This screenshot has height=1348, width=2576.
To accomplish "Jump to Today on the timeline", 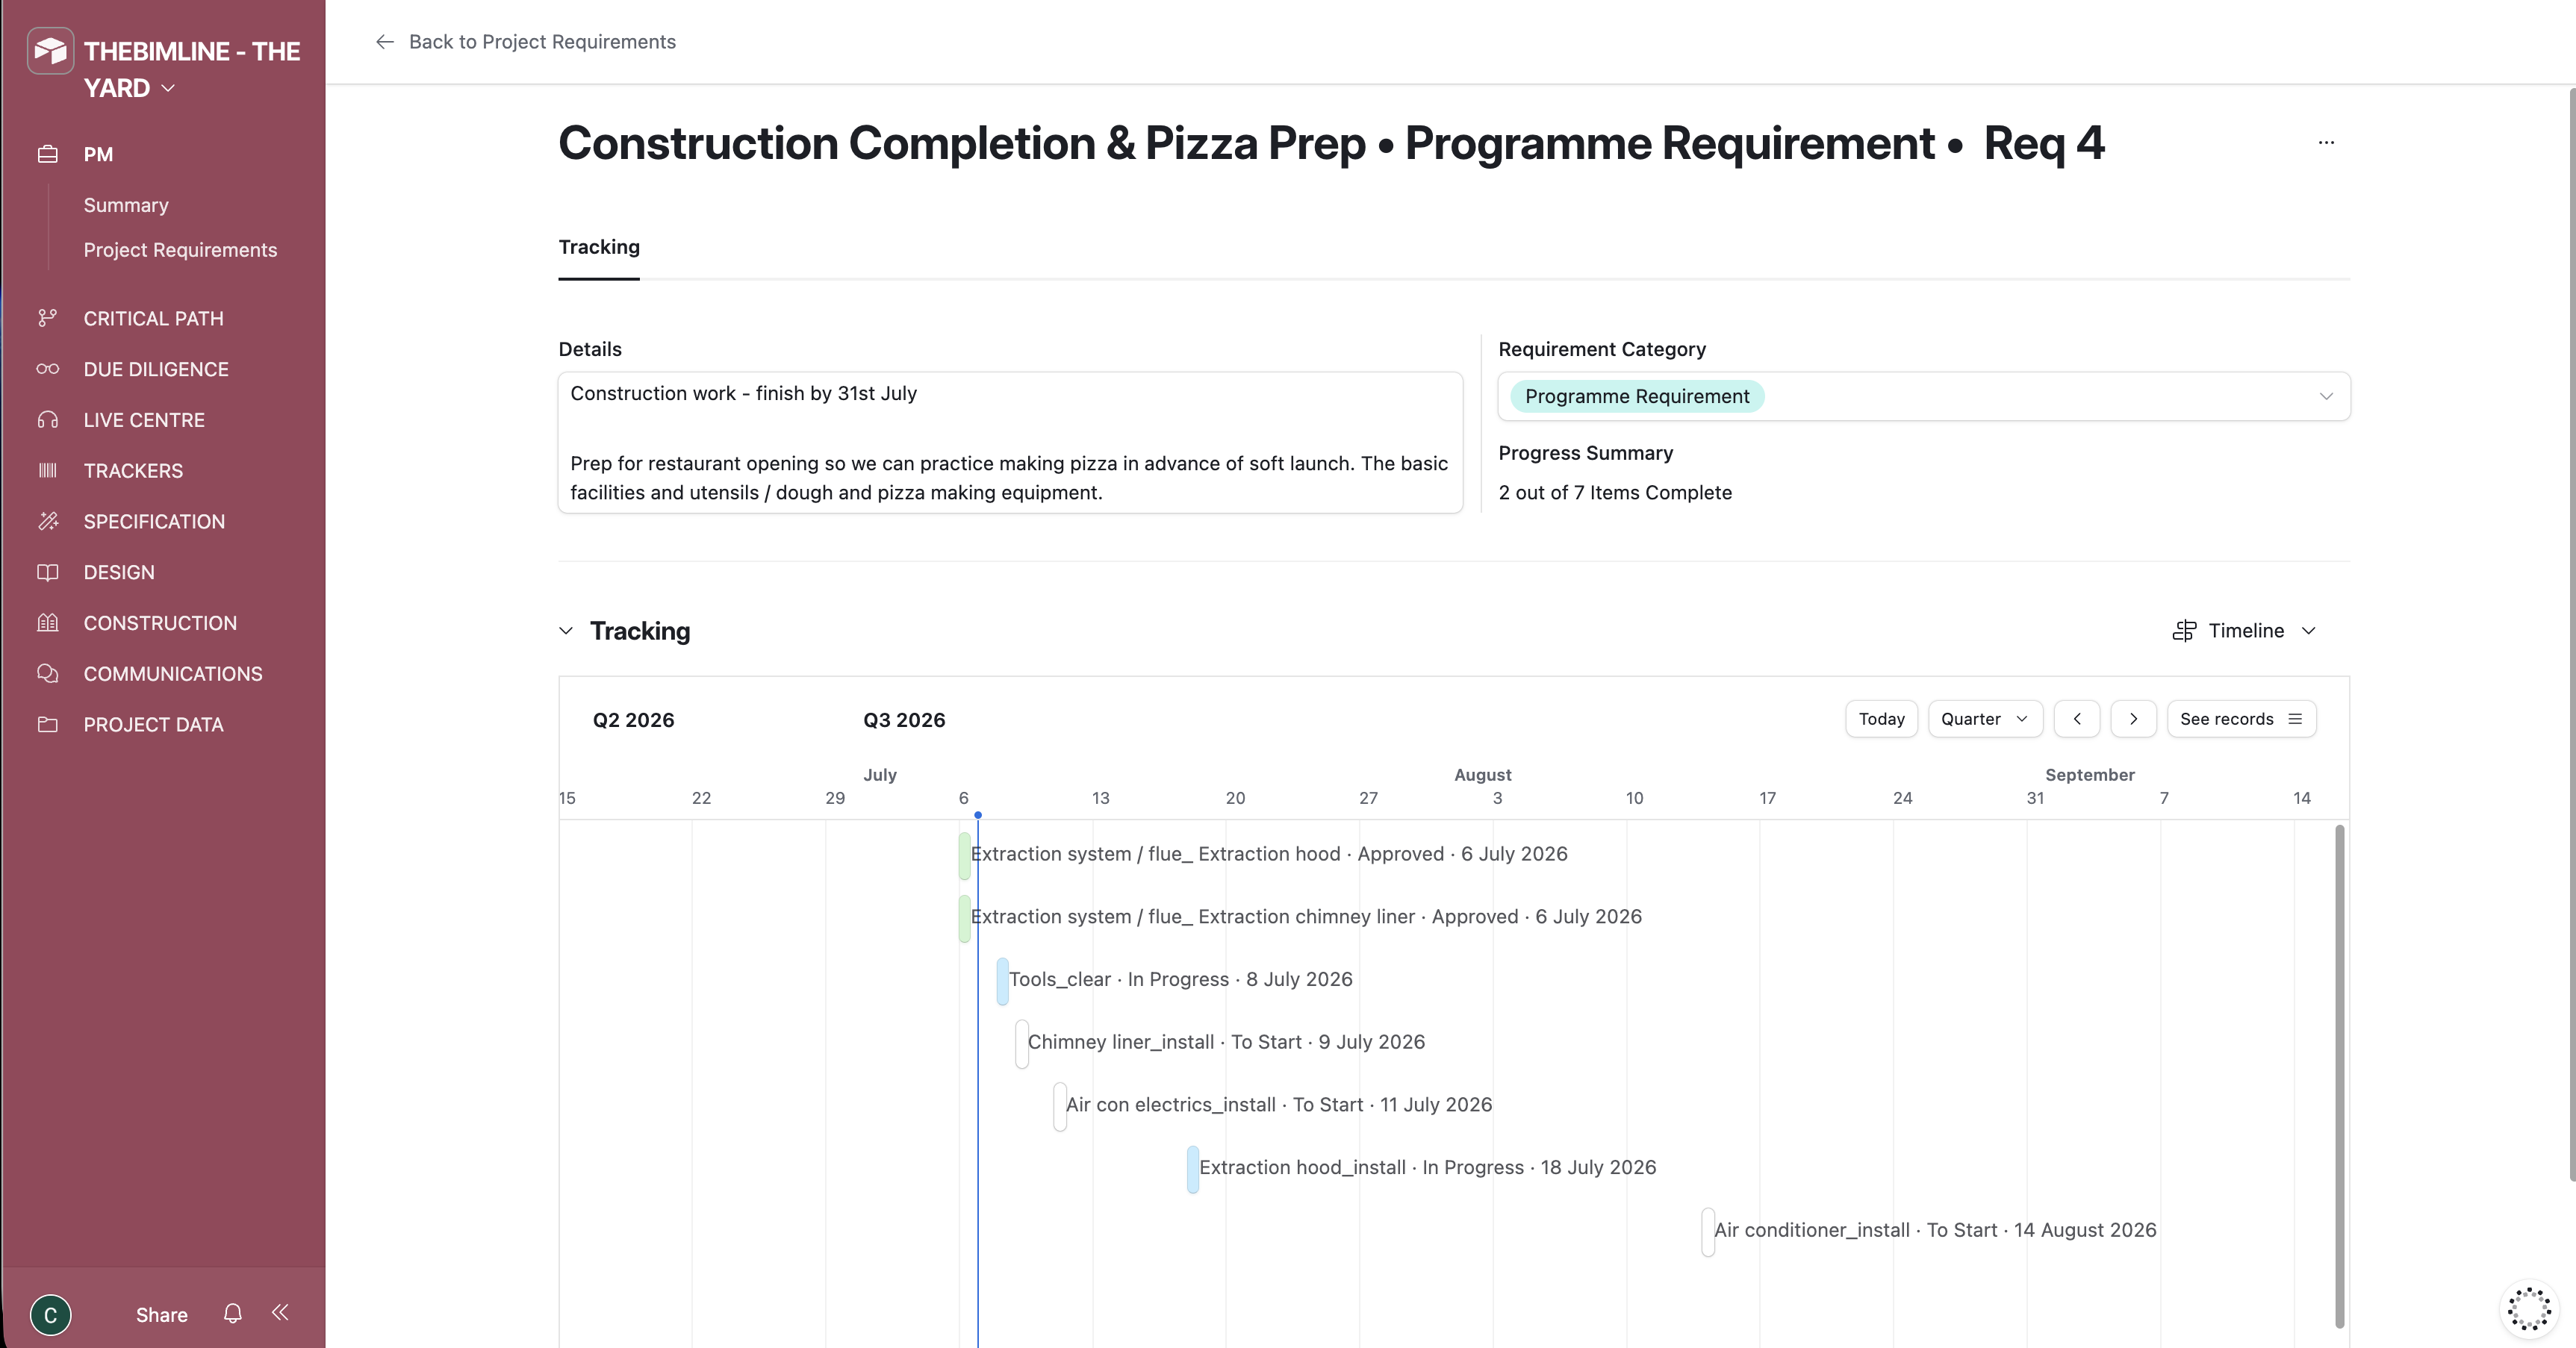I will 1881,719.
